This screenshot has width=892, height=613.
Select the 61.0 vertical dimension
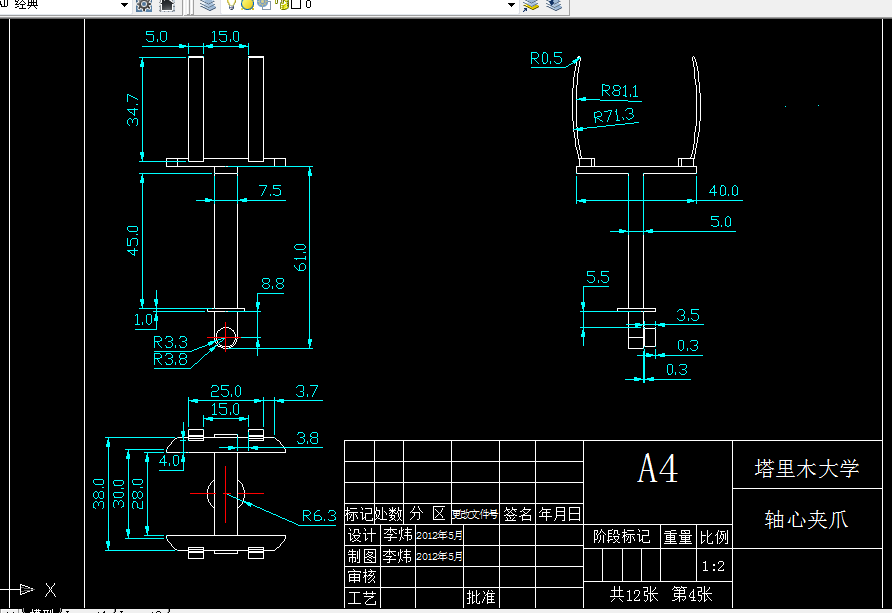pyautogui.click(x=300, y=258)
